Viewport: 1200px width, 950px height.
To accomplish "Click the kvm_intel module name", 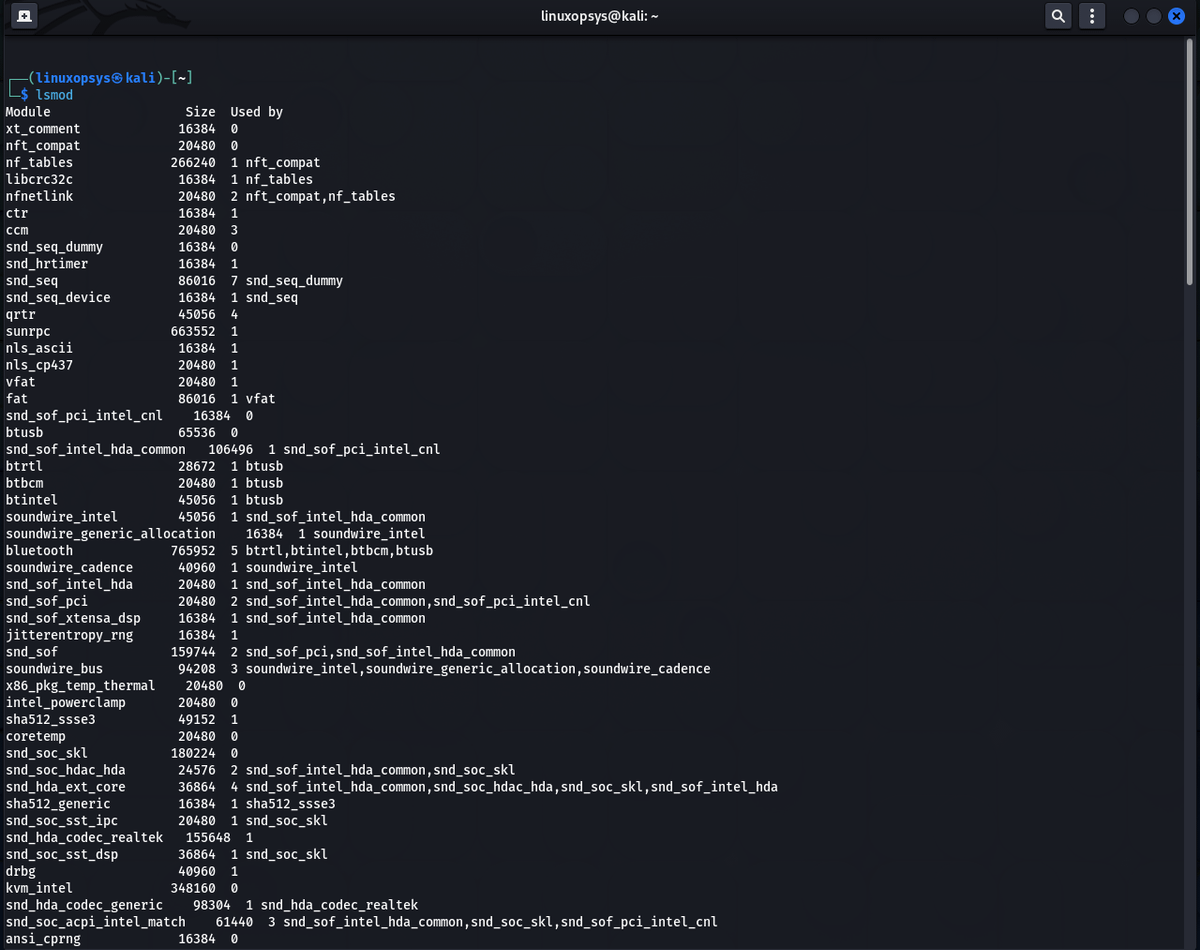I will [39, 888].
